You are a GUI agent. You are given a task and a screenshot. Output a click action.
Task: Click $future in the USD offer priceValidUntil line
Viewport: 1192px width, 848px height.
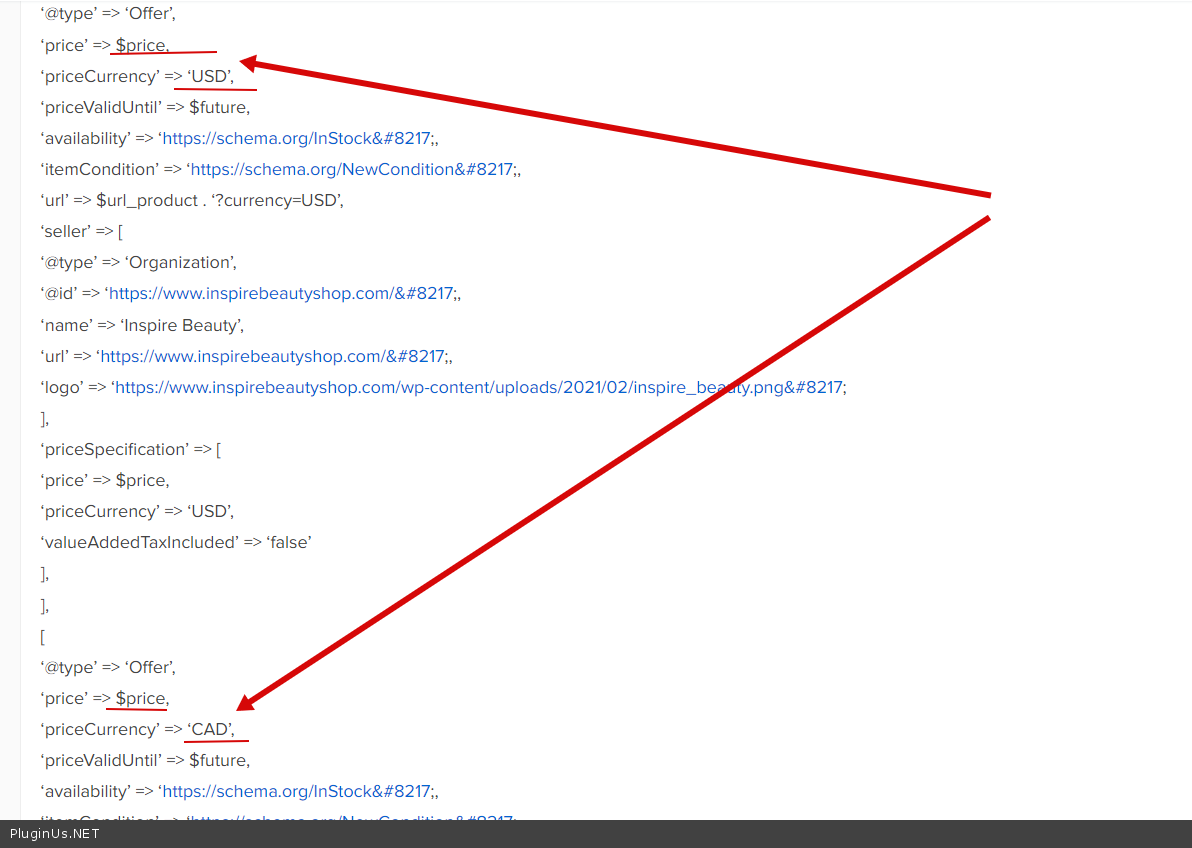tap(218, 107)
